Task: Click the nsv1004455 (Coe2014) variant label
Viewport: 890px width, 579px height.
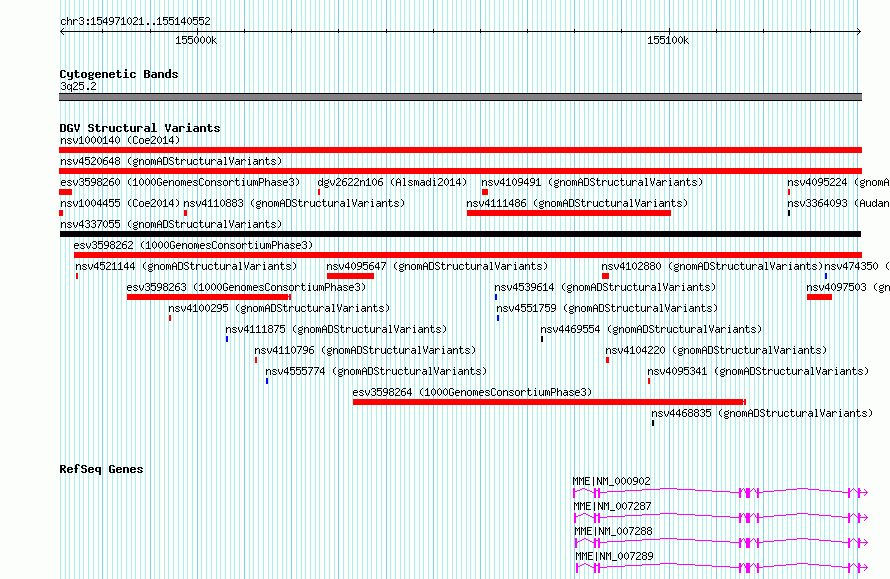Action: tap(120, 203)
